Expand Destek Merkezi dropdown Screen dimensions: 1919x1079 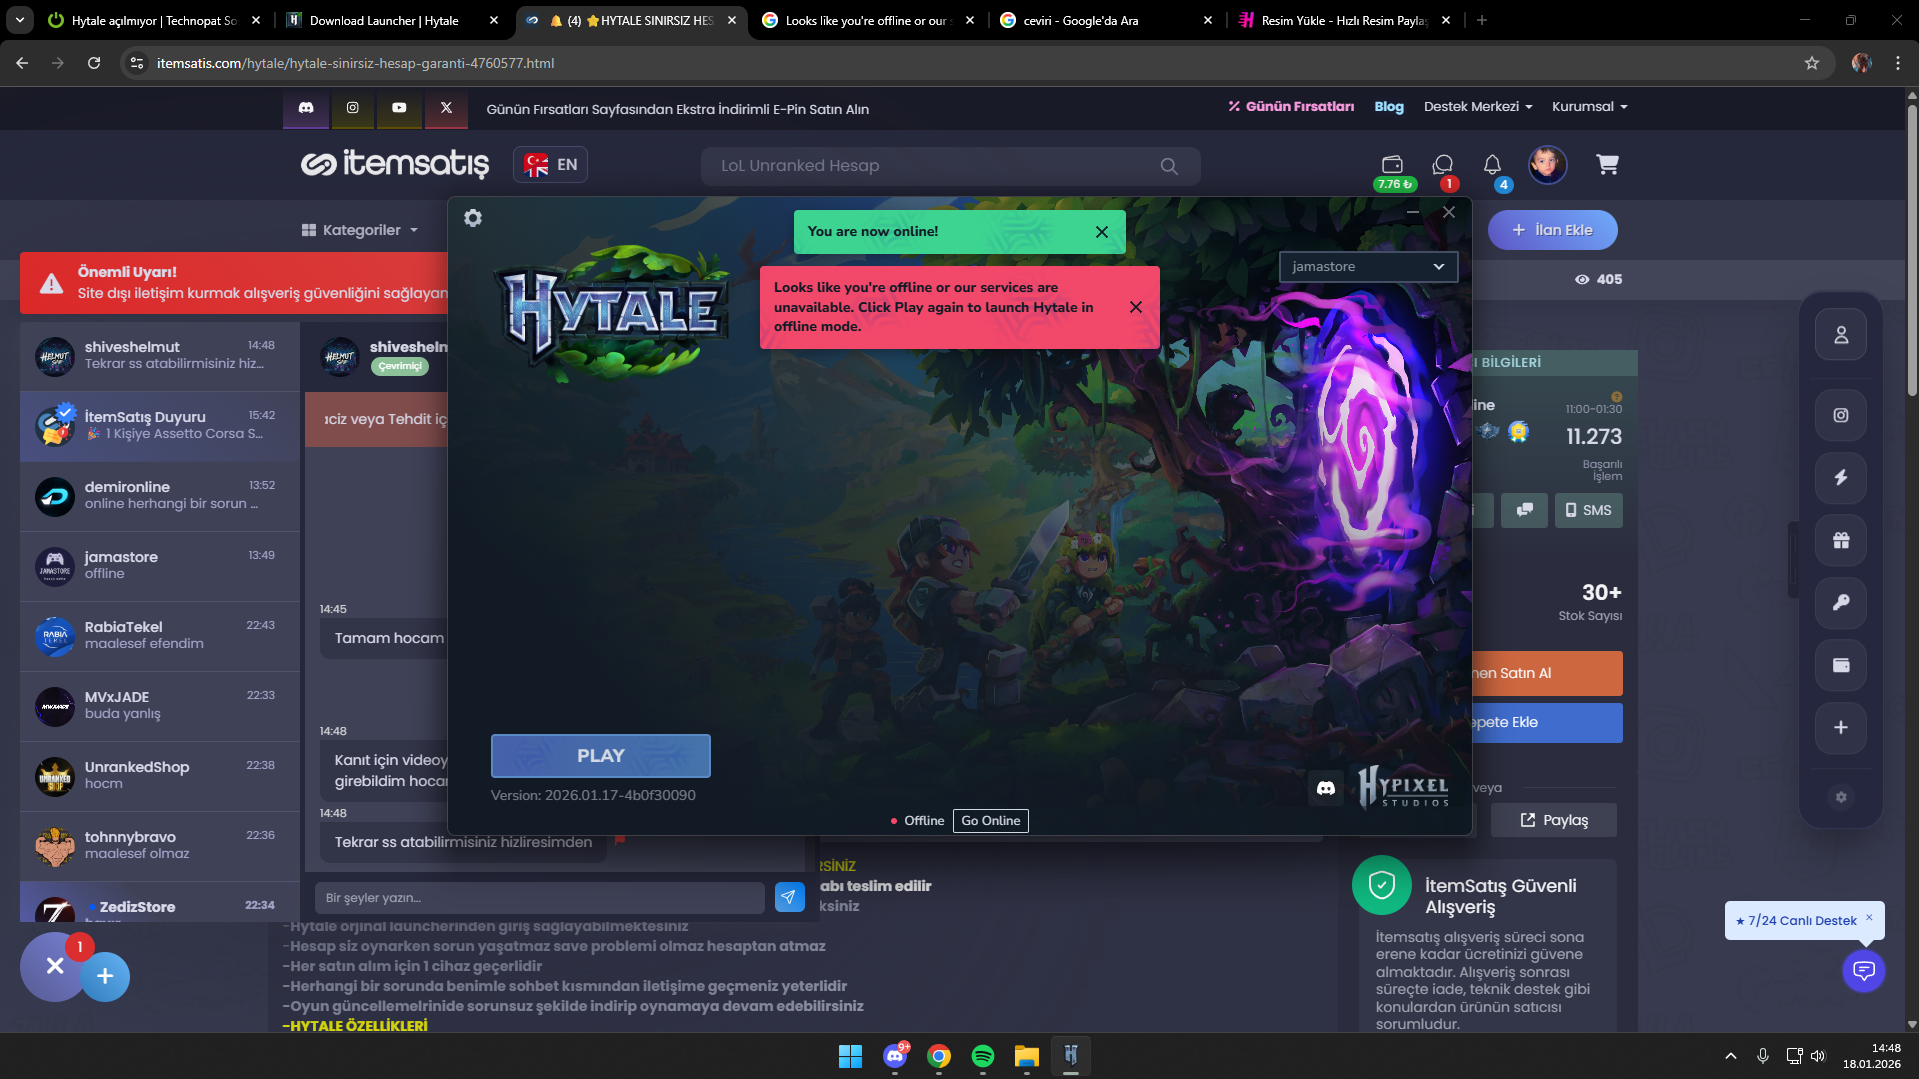pyautogui.click(x=1478, y=107)
